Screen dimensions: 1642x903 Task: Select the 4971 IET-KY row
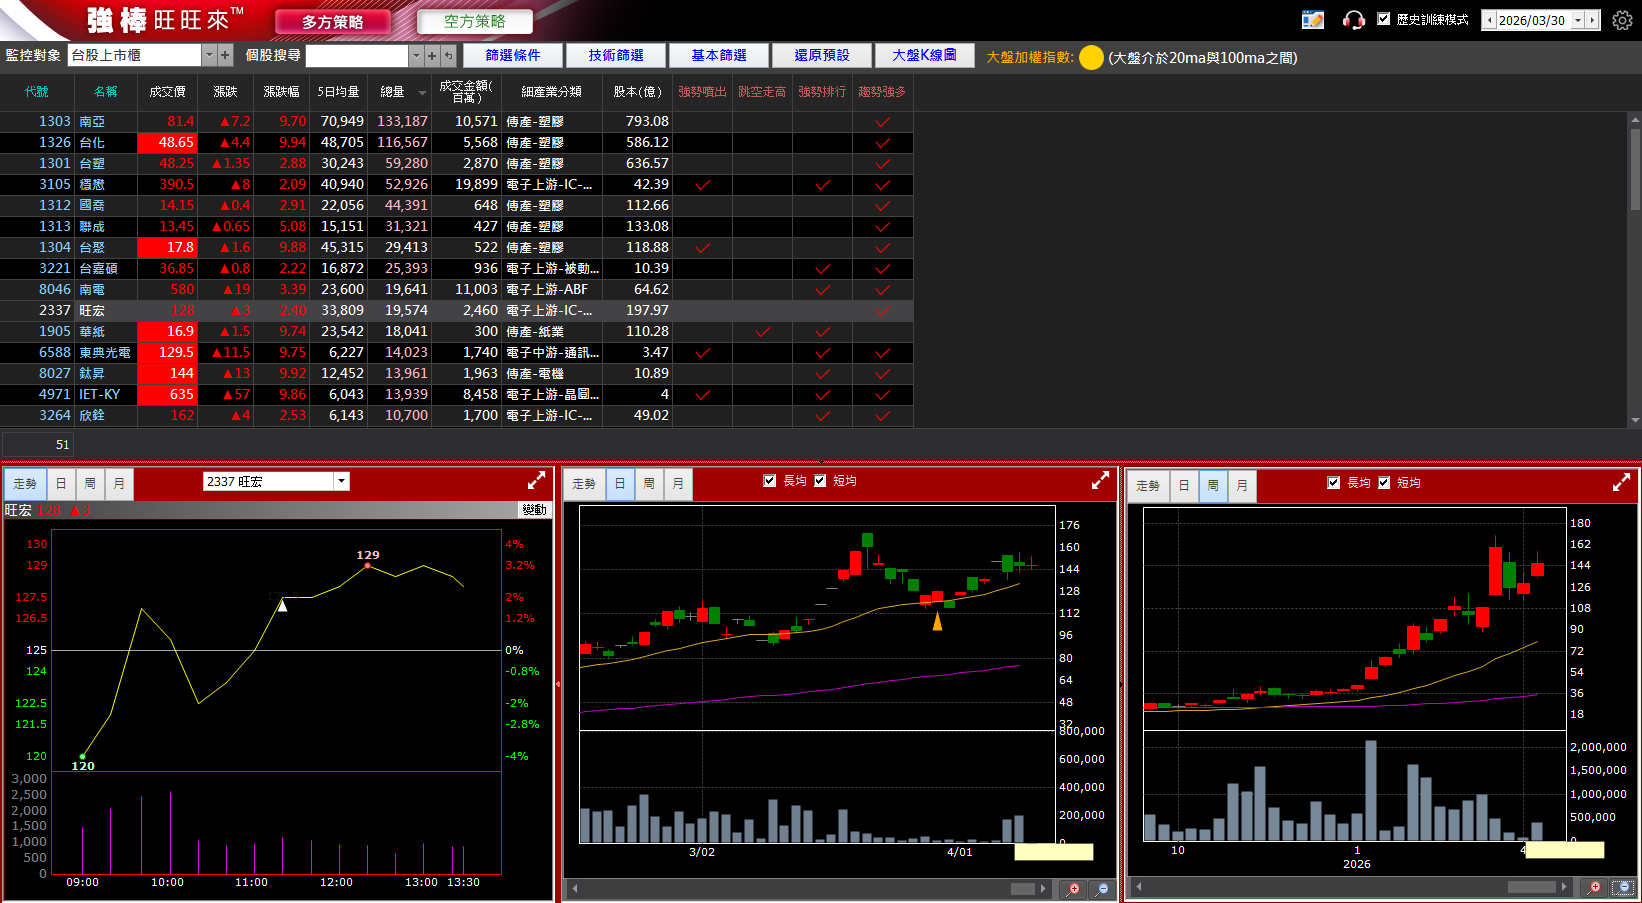coord(456,395)
